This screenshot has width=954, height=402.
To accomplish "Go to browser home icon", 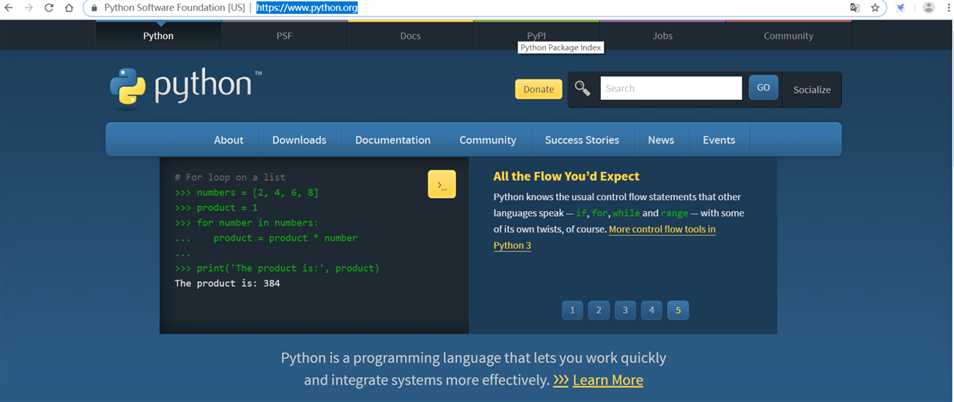I will pyautogui.click(x=69, y=8).
